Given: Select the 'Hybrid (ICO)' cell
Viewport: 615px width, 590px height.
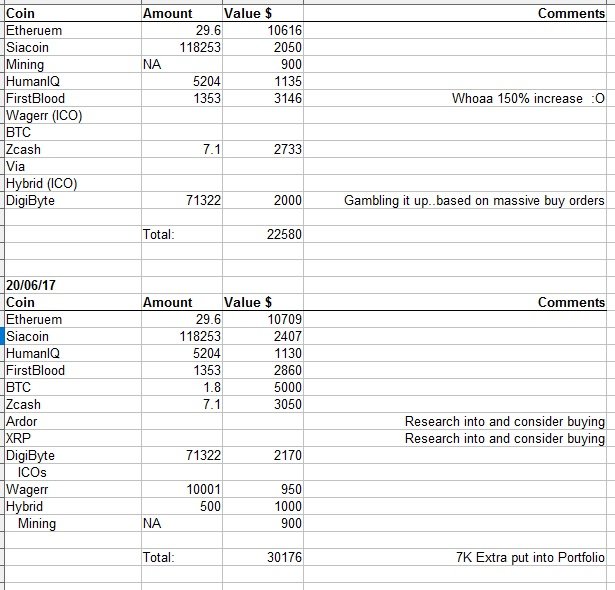Looking at the screenshot, I should [42, 184].
